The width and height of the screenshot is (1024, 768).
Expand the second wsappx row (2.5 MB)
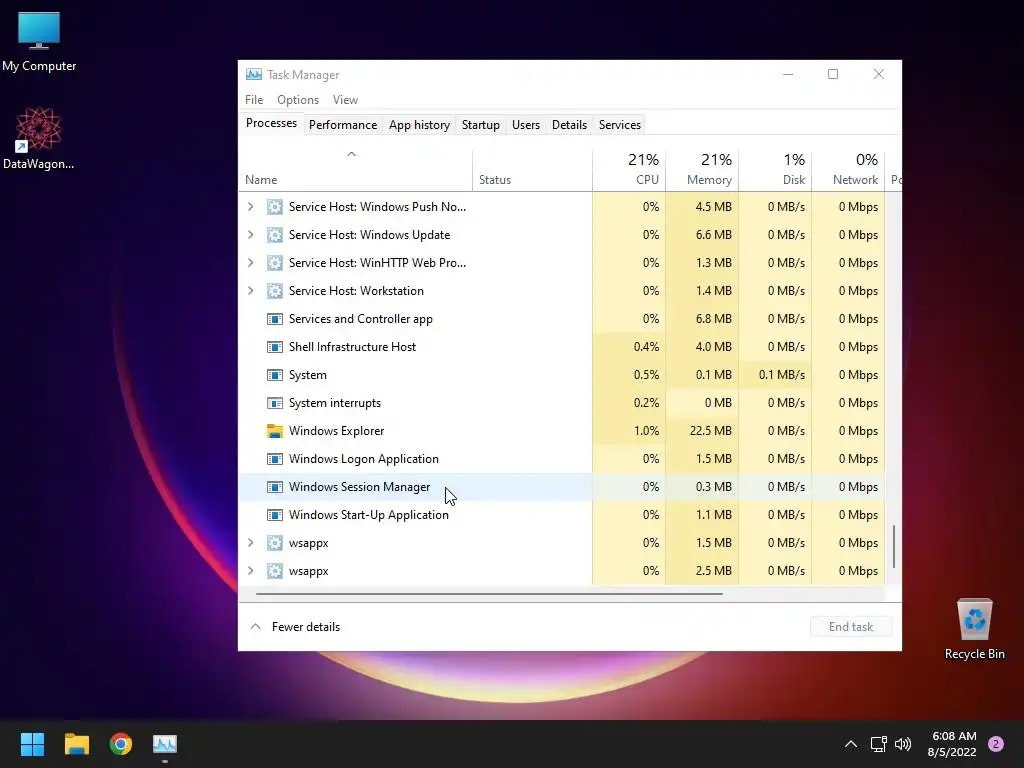251,571
